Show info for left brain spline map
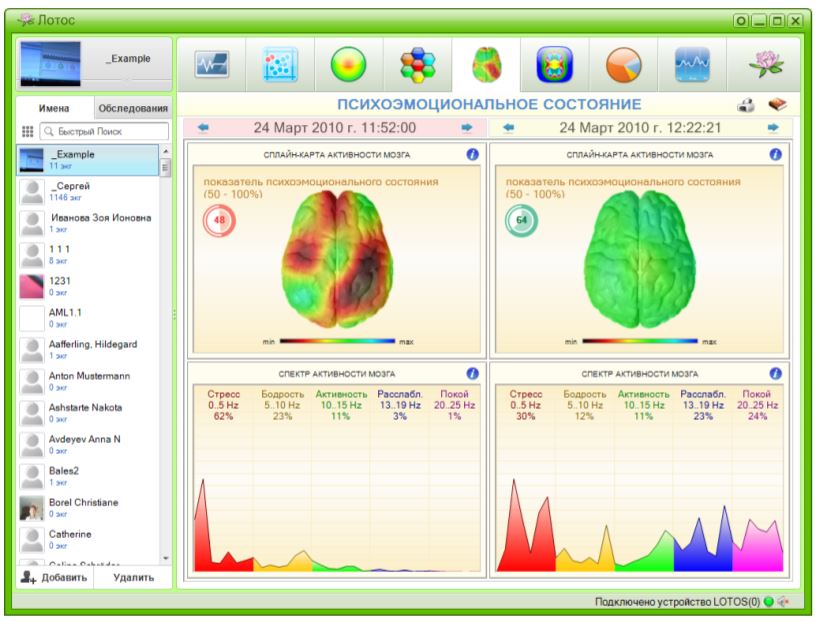The image size is (823, 623). pyautogui.click(x=473, y=154)
